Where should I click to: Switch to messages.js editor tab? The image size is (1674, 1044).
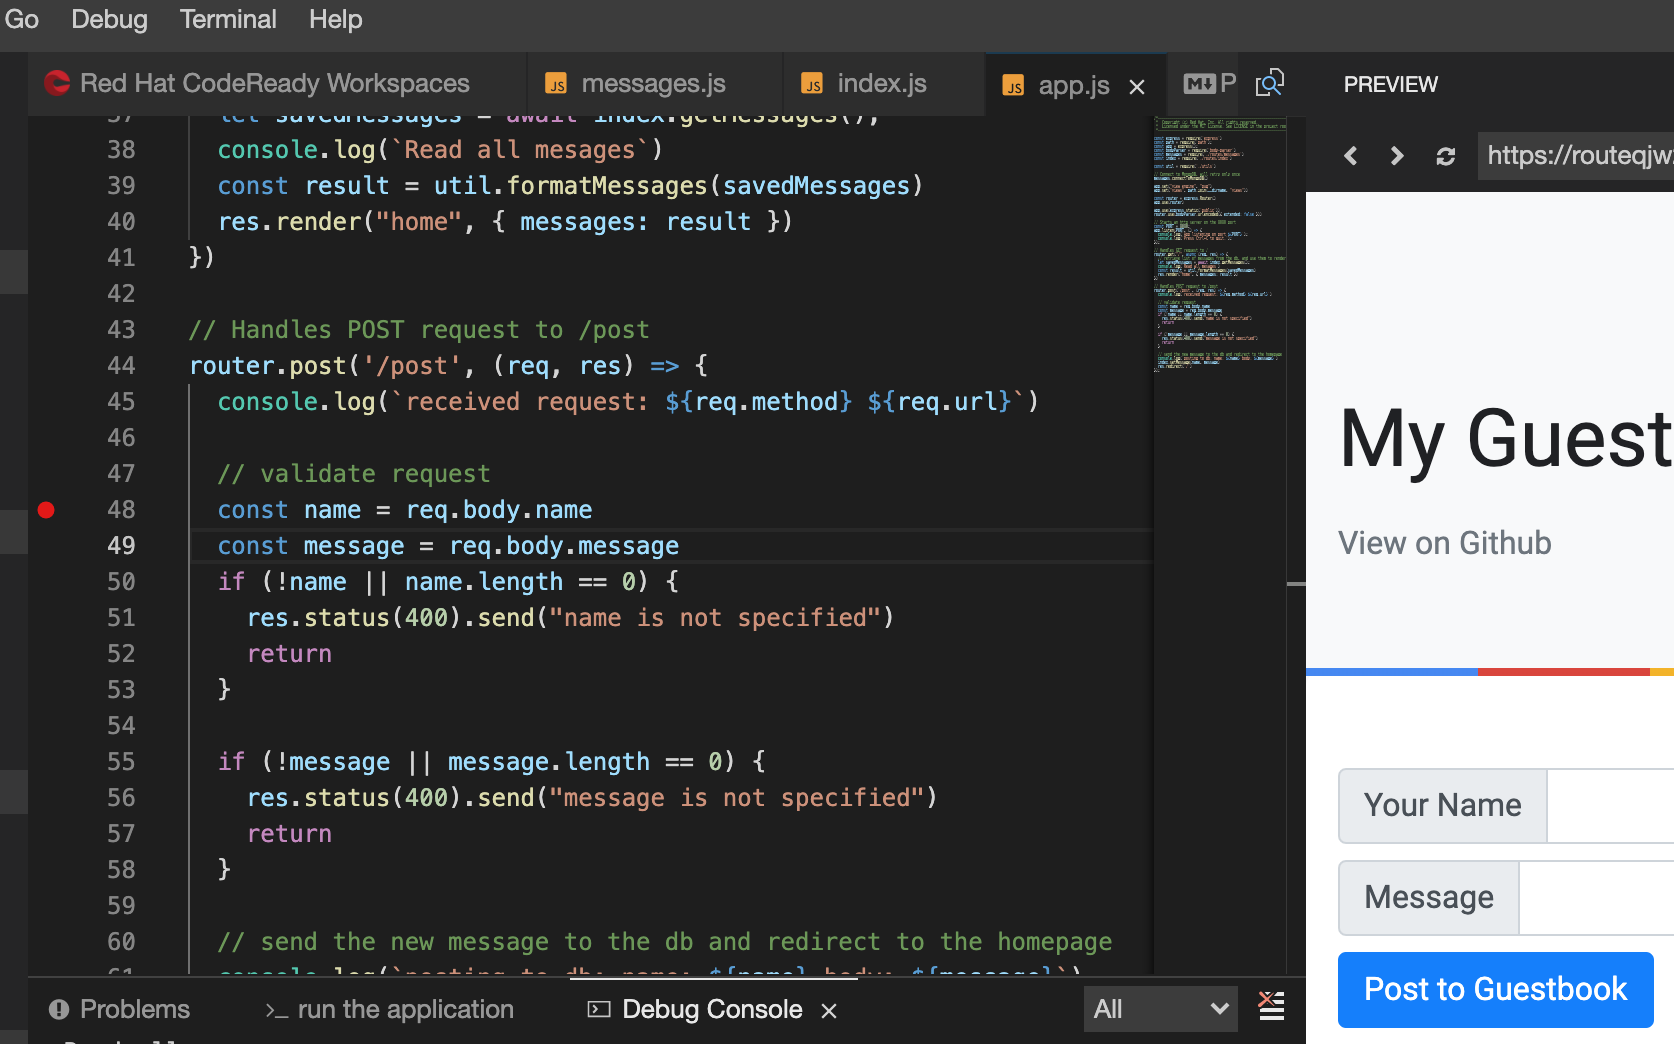click(x=654, y=83)
